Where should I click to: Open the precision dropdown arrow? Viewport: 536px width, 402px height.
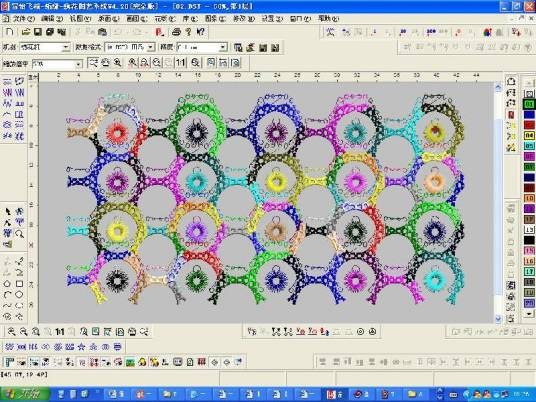coord(223,48)
